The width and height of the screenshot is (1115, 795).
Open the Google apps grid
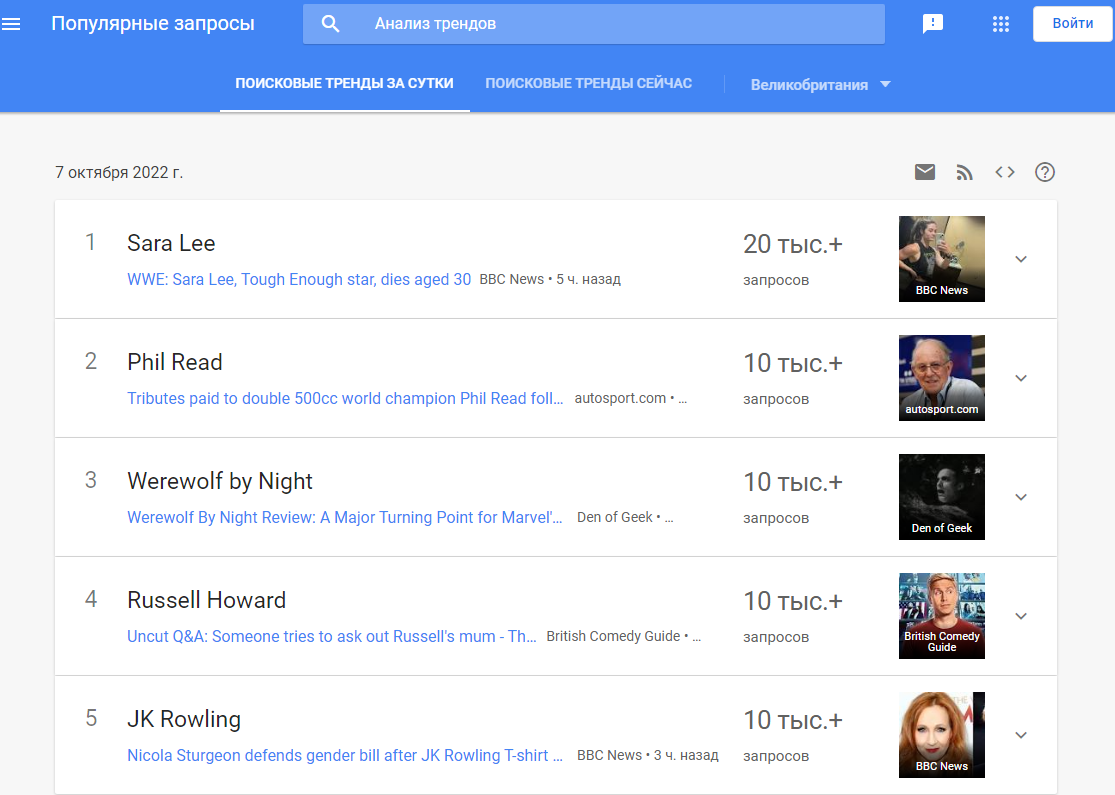1001,24
